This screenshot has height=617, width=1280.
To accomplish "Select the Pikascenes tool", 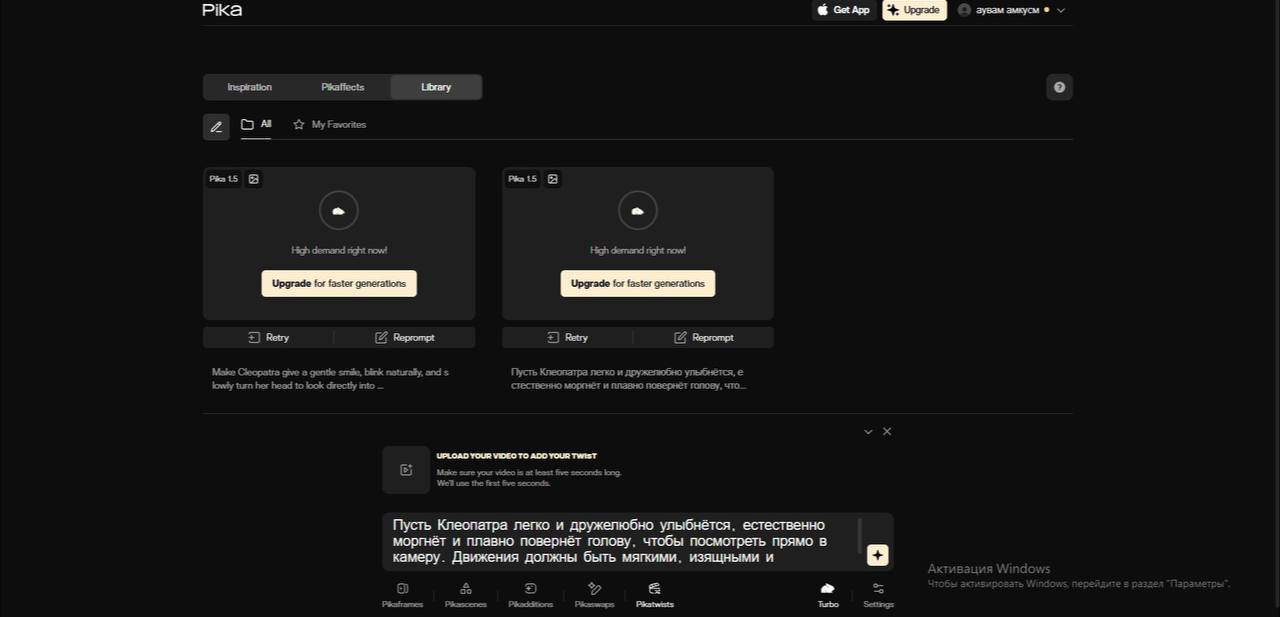I will [x=465, y=595].
